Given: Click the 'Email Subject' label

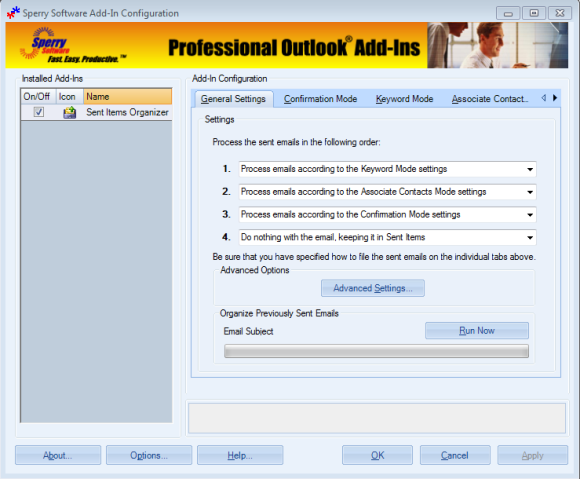Looking at the screenshot, I should [x=248, y=331].
